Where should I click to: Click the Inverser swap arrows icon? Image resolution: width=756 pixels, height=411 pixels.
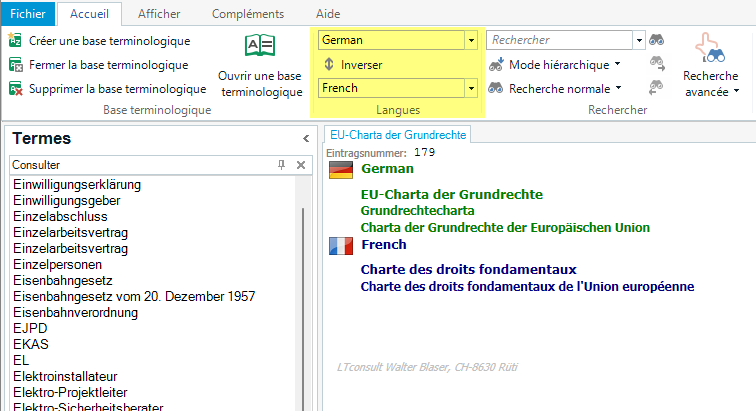(329, 64)
